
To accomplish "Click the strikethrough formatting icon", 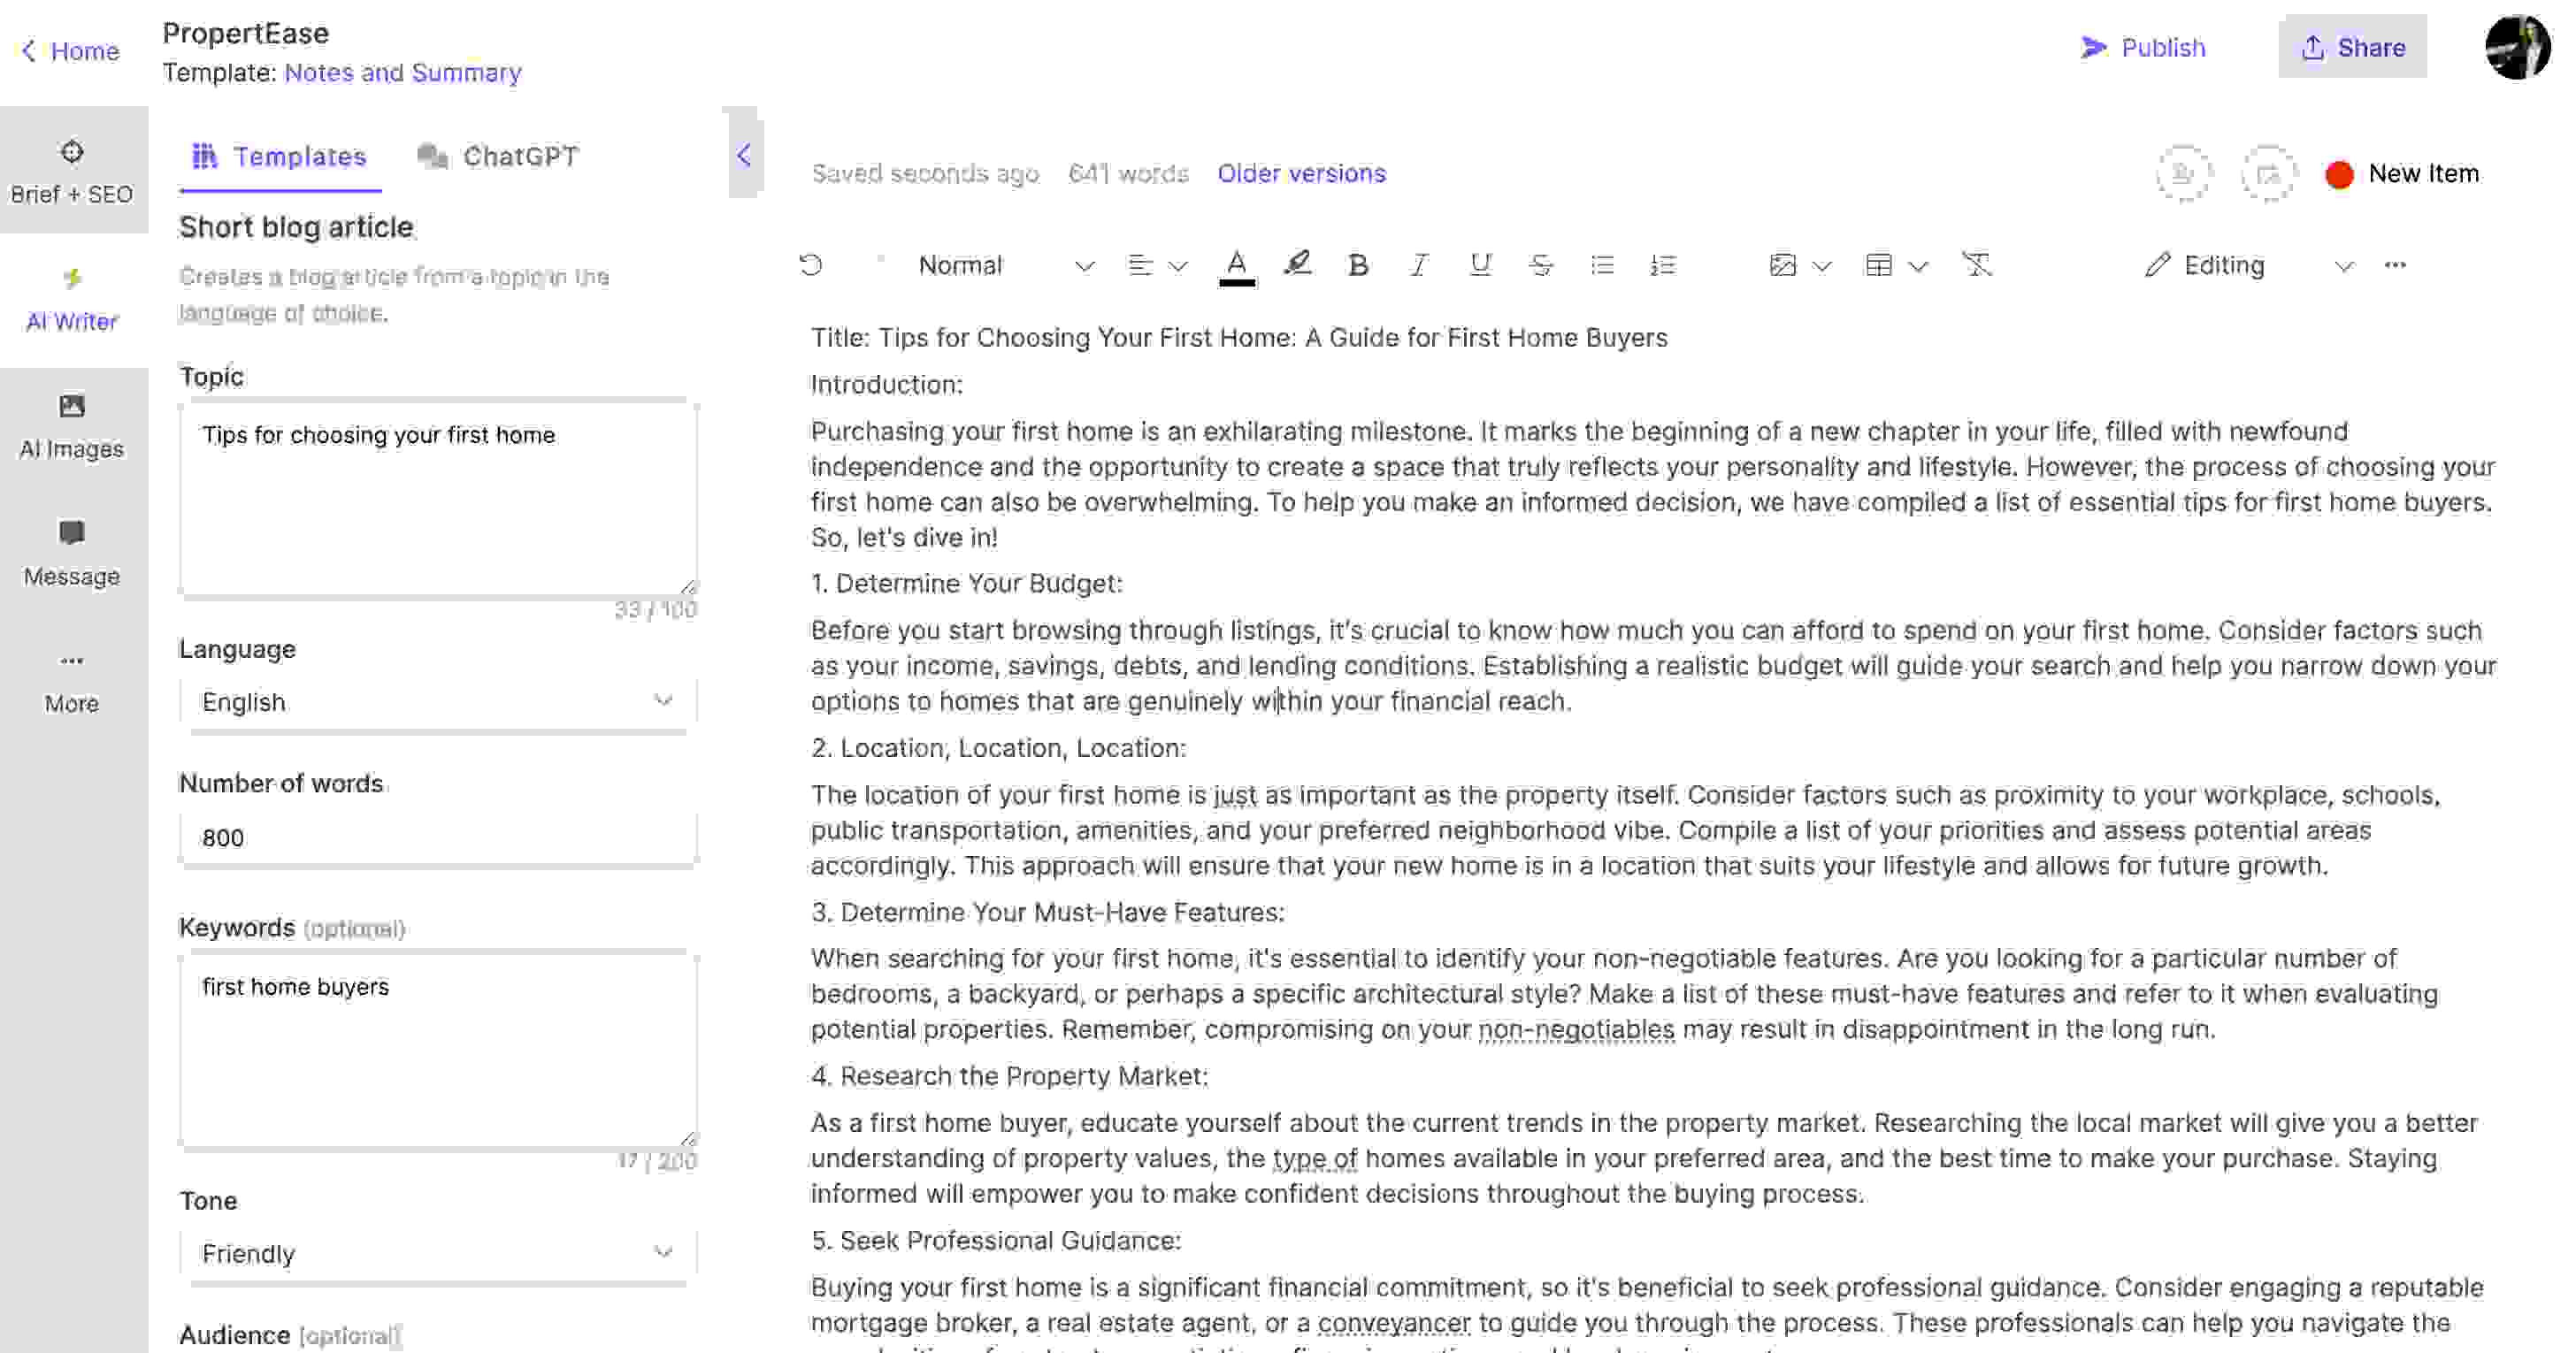I will [1540, 266].
